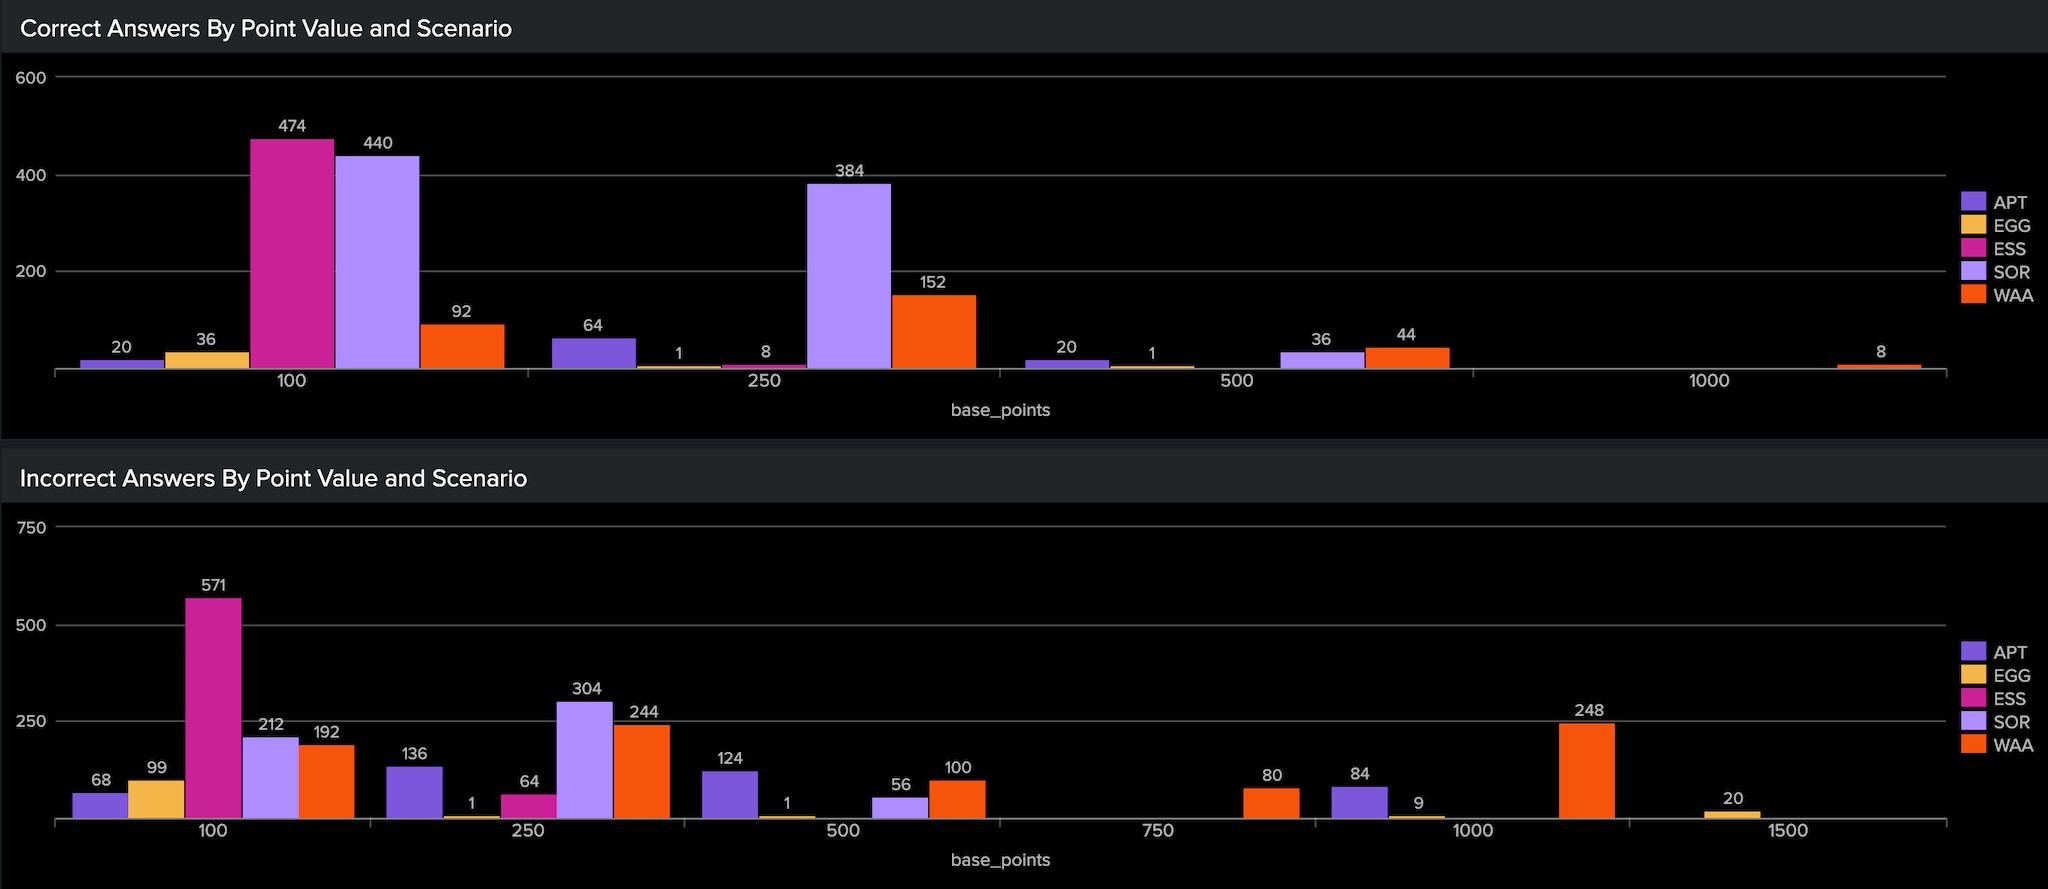Select the 152 WAA bar in Correct Answers
The width and height of the screenshot is (2048, 889).
(934, 332)
